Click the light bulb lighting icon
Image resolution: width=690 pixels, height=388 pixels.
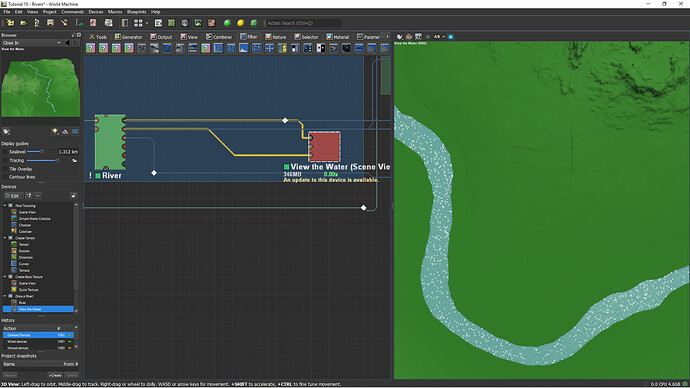[55, 132]
